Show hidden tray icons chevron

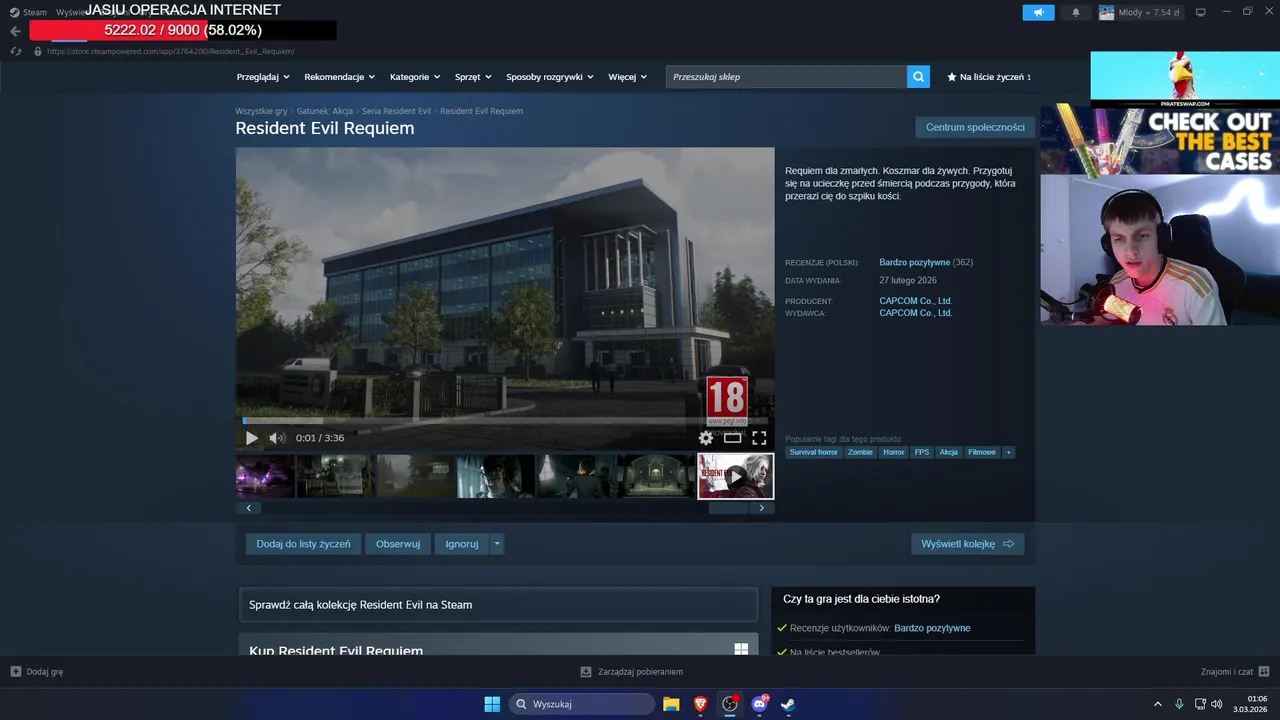tap(1158, 704)
